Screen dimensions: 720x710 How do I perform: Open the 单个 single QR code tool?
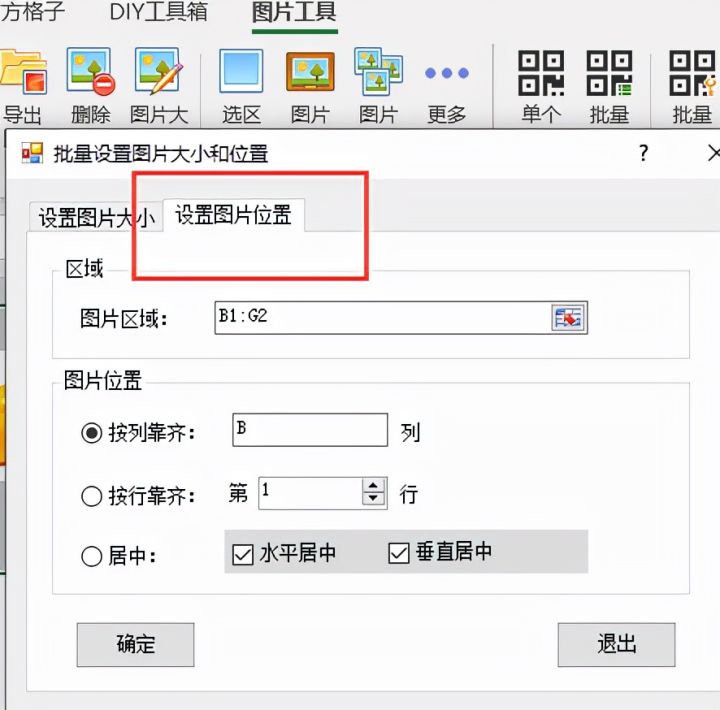[541, 73]
